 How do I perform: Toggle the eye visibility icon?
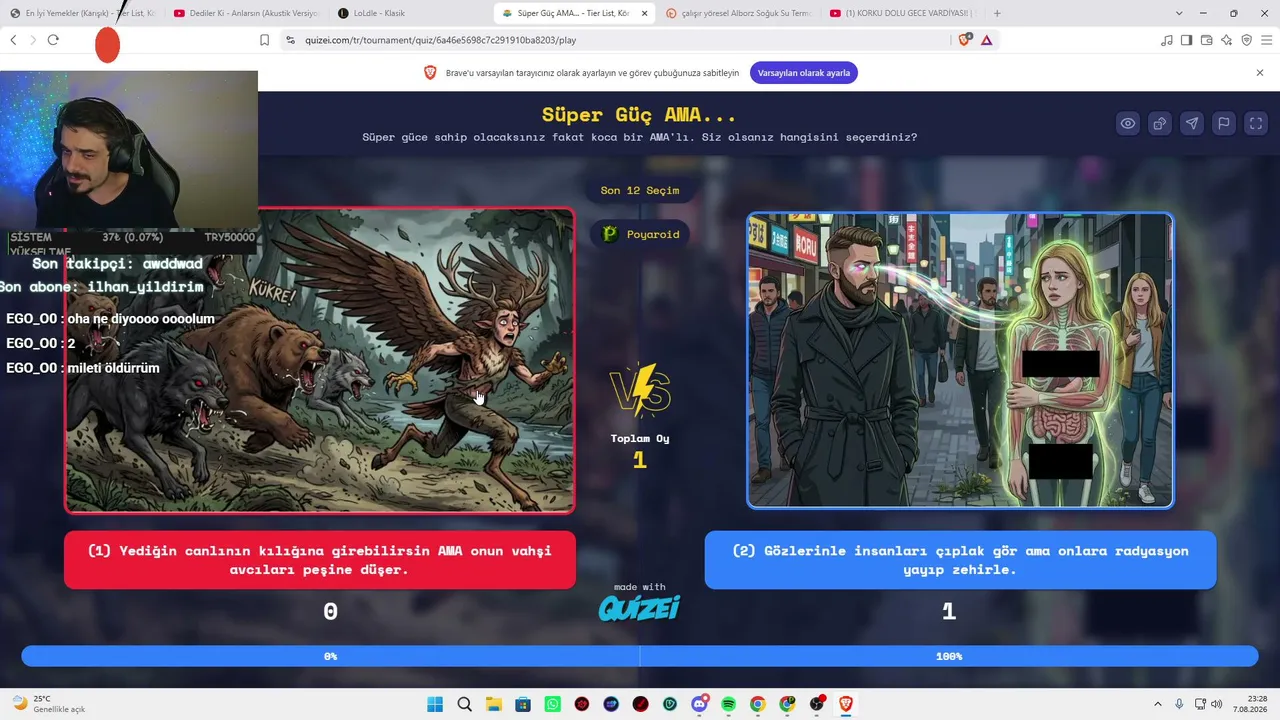(1128, 123)
